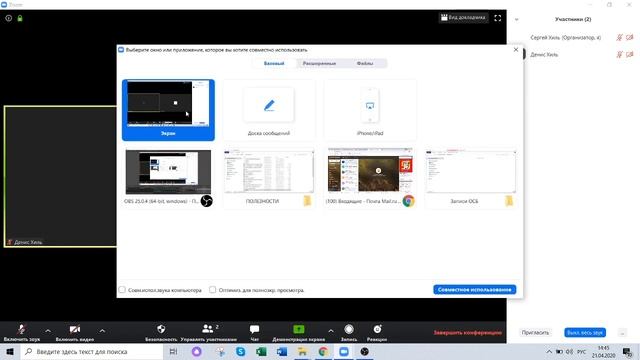Click the green Share Screen icon

point(299,329)
